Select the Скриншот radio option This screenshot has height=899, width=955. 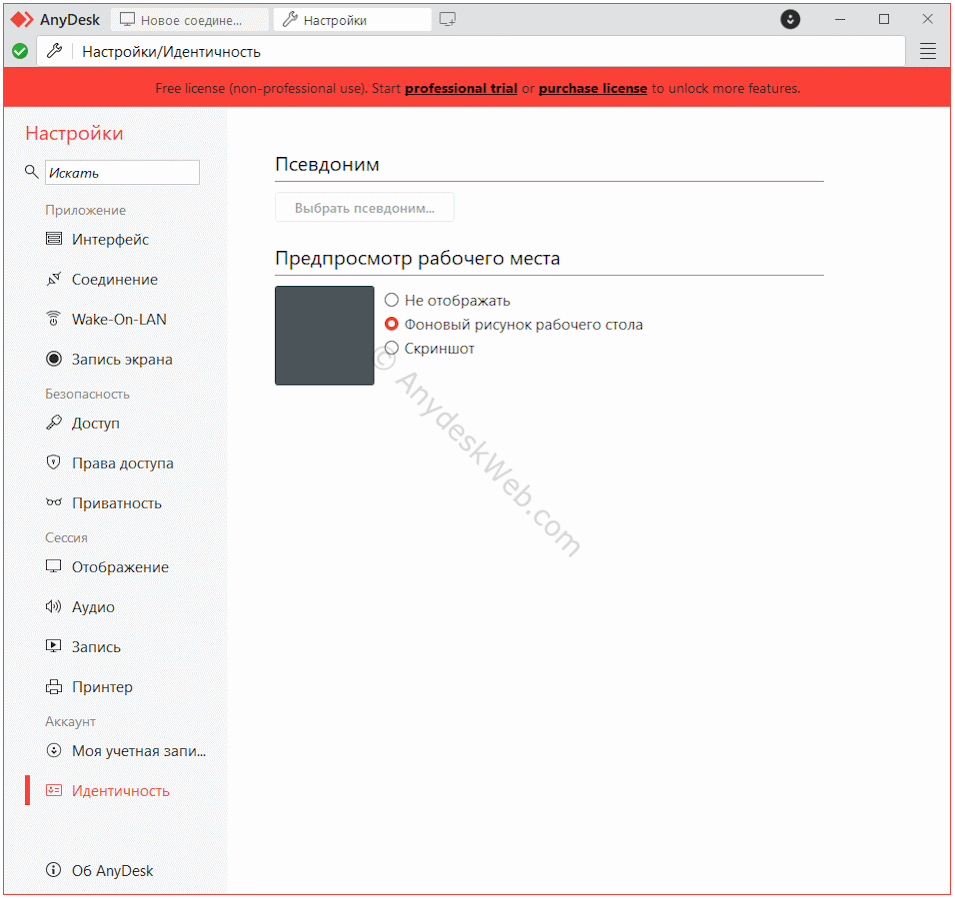tap(392, 348)
